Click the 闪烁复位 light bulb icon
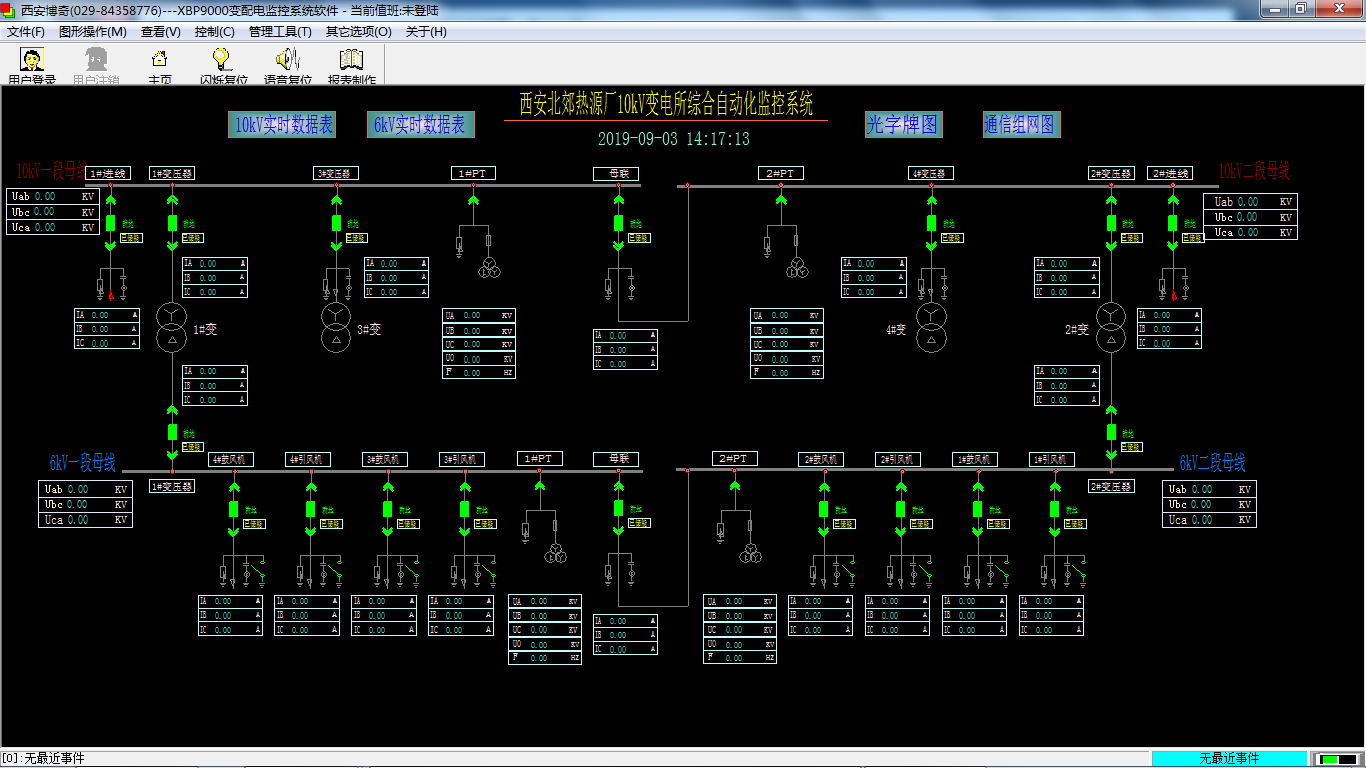 click(x=223, y=61)
